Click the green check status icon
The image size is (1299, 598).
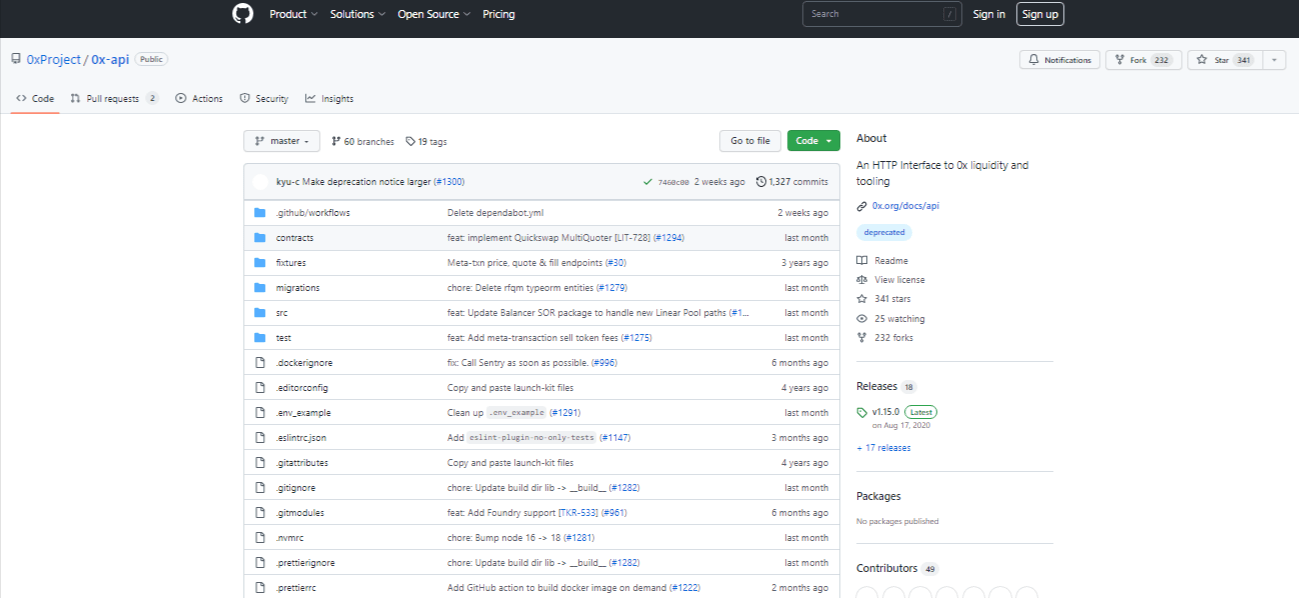tap(648, 182)
